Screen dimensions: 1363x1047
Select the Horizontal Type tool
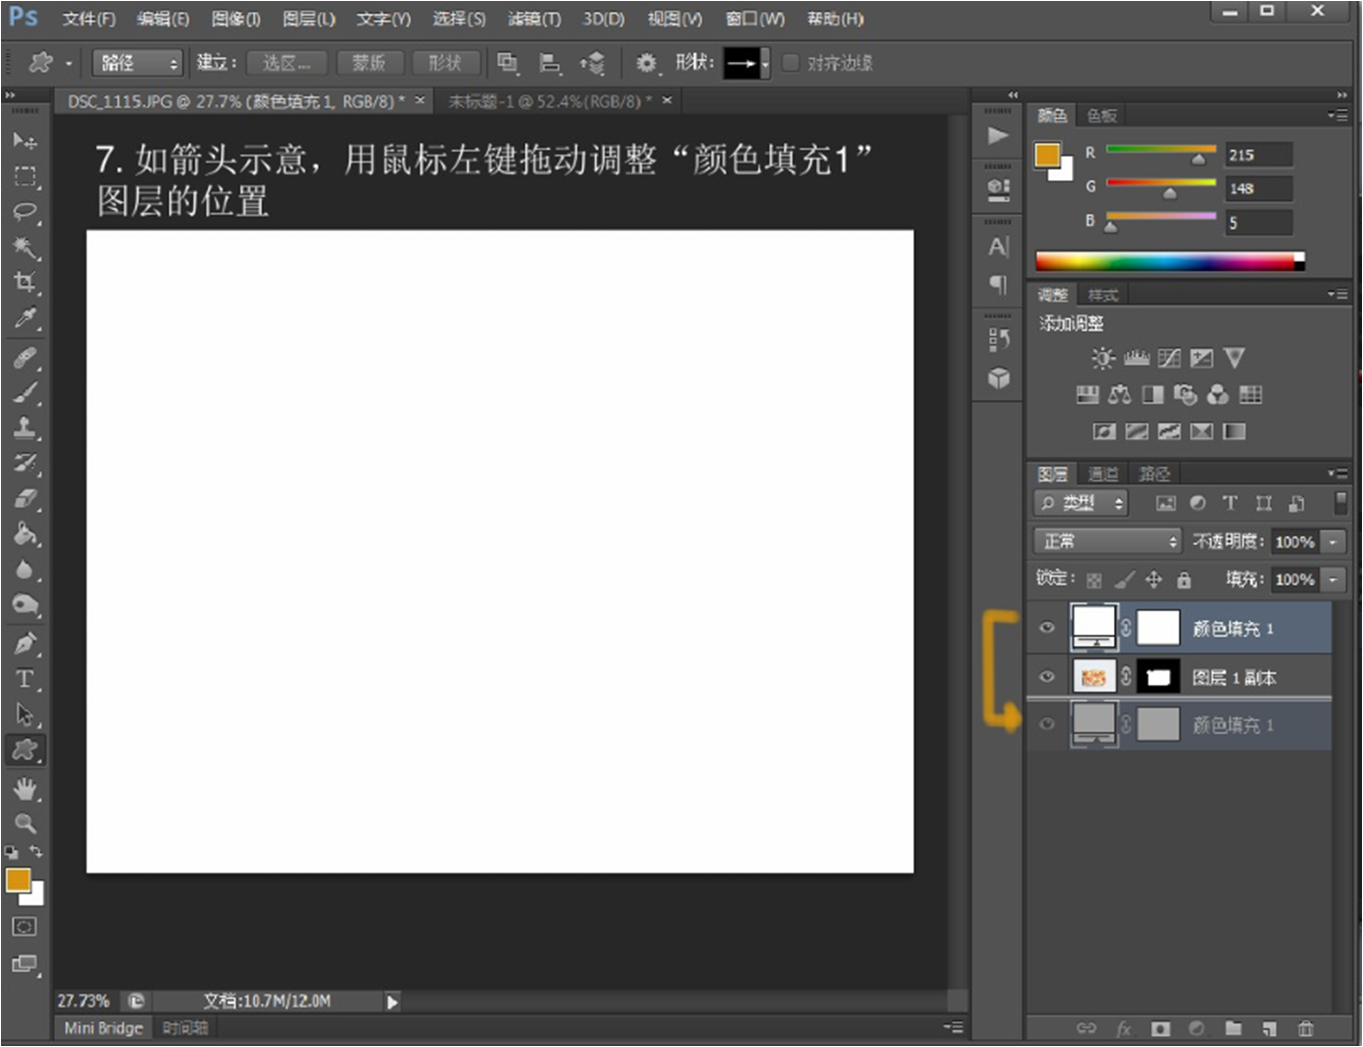click(x=25, y=679)
